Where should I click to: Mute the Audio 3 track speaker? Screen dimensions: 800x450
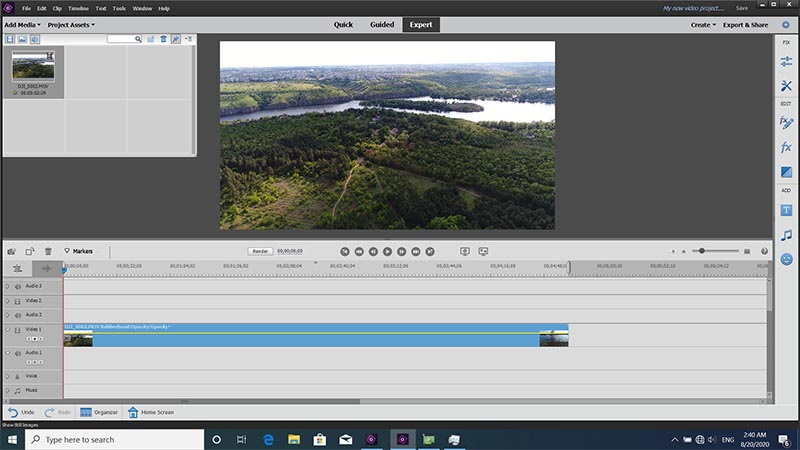point(17,286)
